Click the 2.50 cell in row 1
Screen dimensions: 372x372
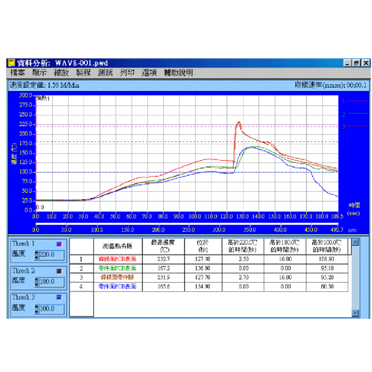point(243,259)
